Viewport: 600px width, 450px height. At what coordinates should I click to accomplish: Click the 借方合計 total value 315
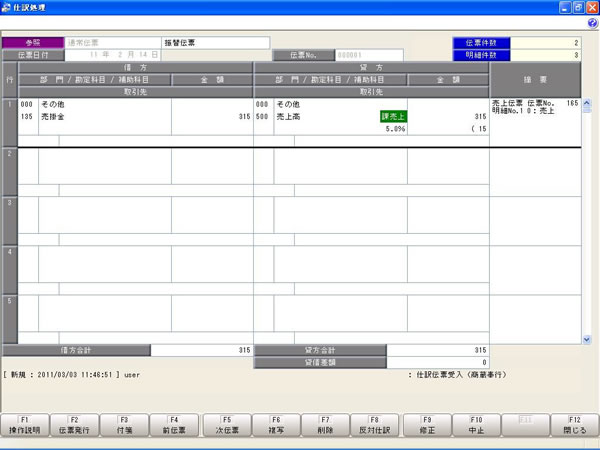pyautogui.click(x=202, y=350)
